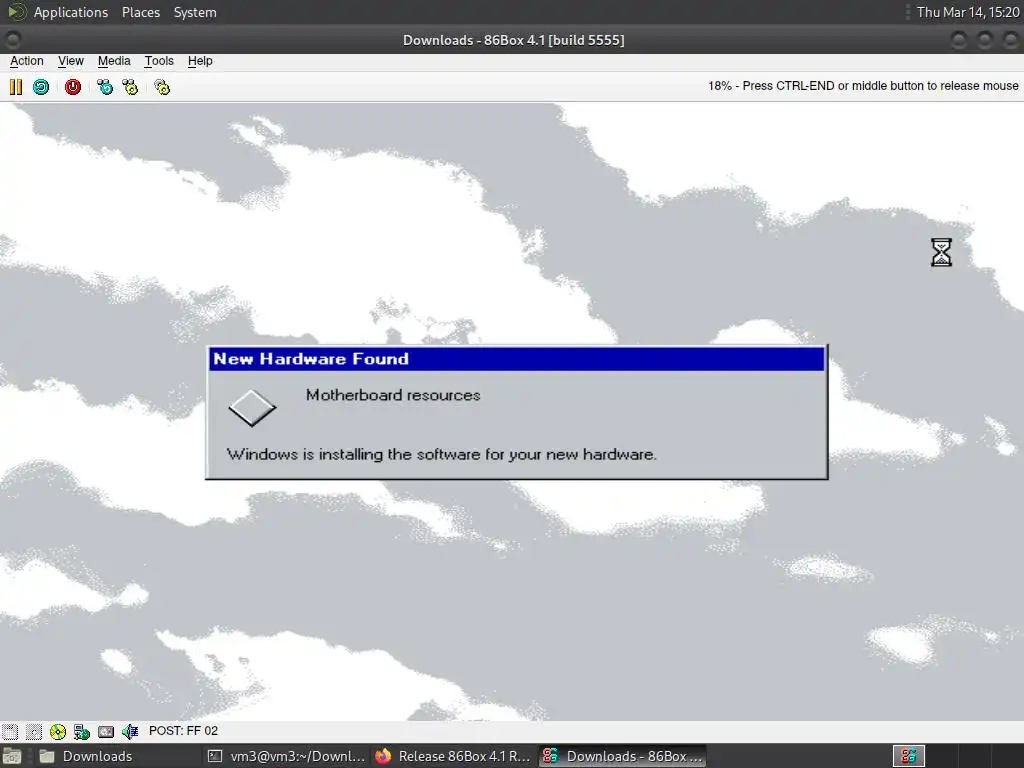Screen dimensions: 1024x768
Task: Click the 86Box window title text
Action: 513,40
